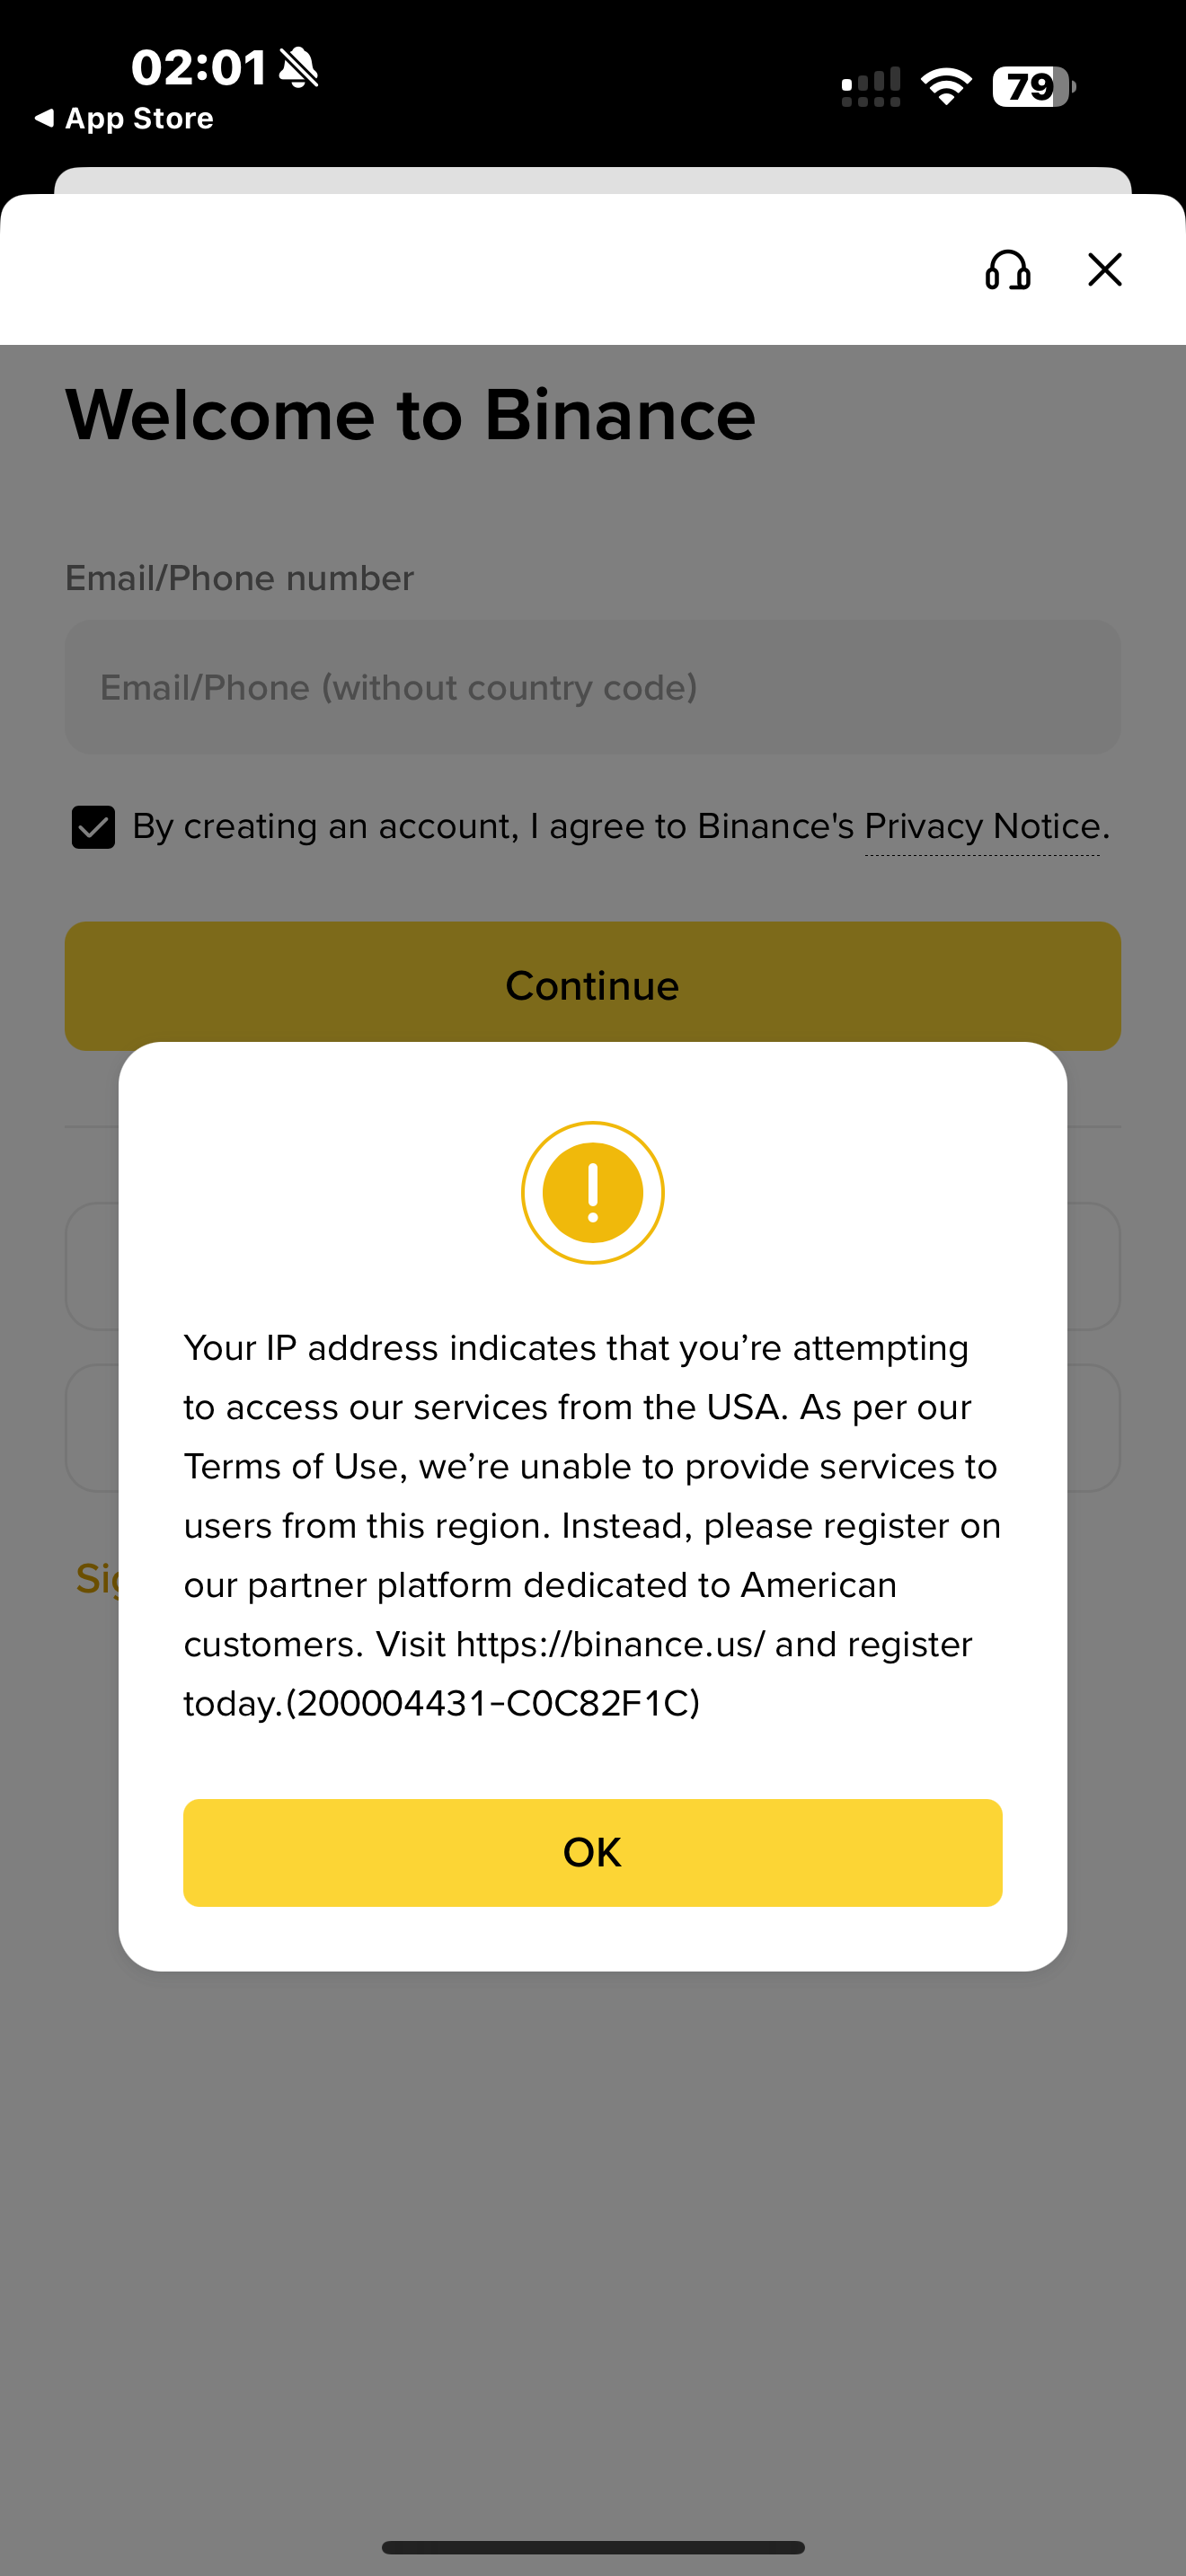This screenshot has height=2576, width=1186.
Task: Tap the error code 200004431-C0C82F1C
Action: coord(493,1704)
